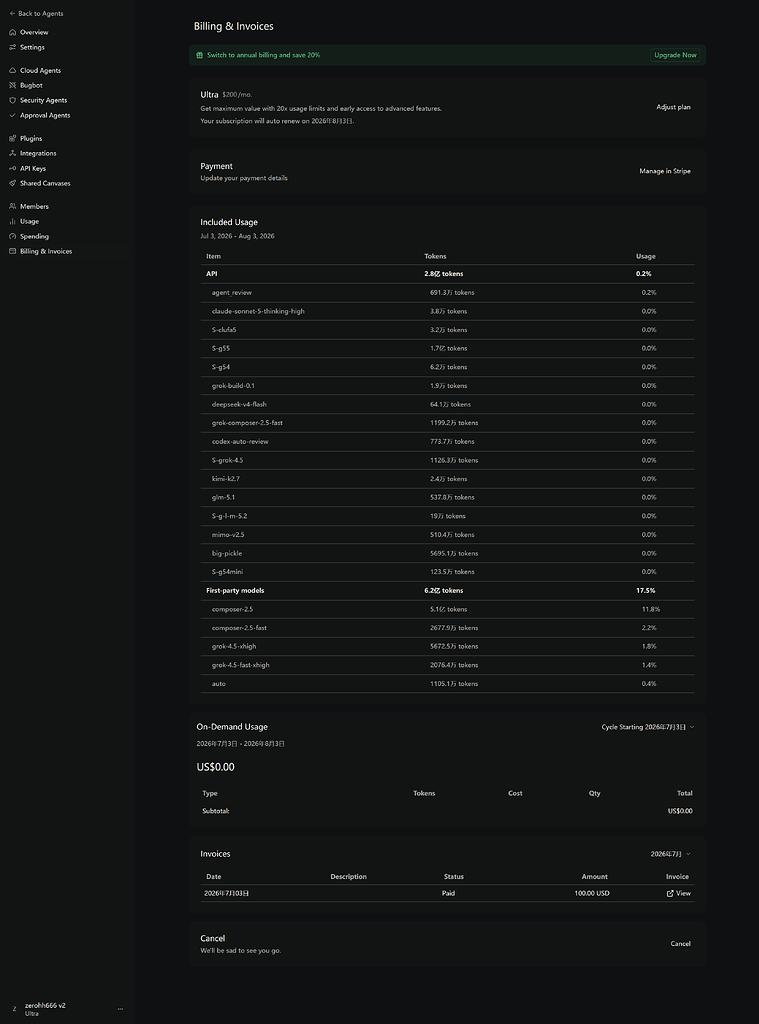Click the Plugins icon in sidebar
759x1024 pixels.
(x=12, y=138)
